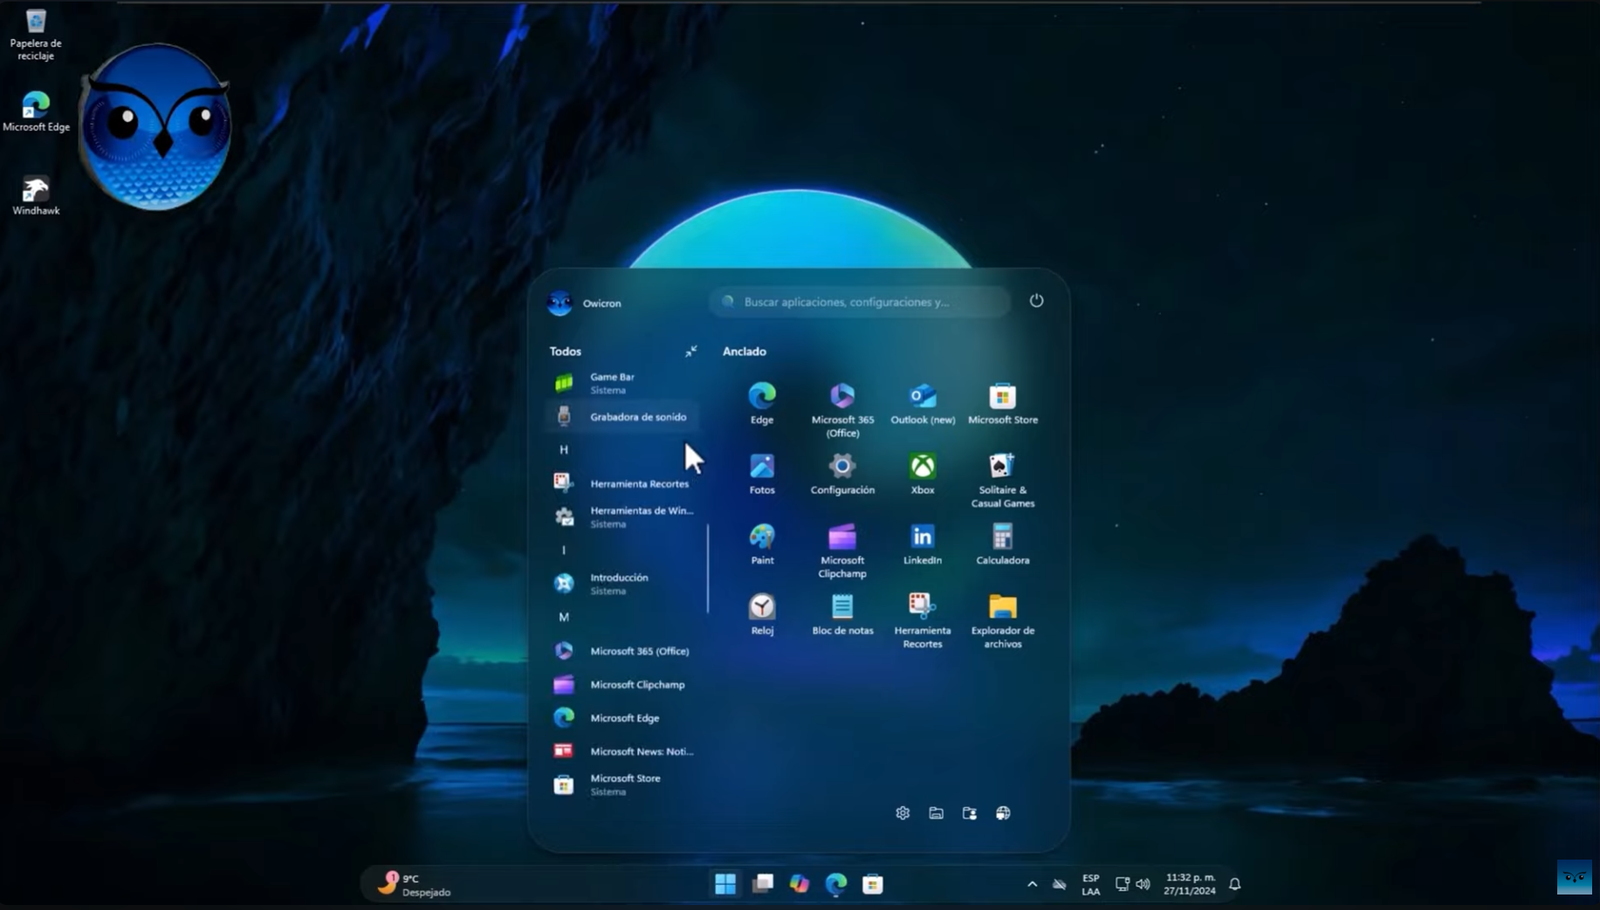Open the clock showing 11:32 p. m.
The width and height of the screenshot is (1600, 910).
pyautogui.click(x=1190, y=884)
